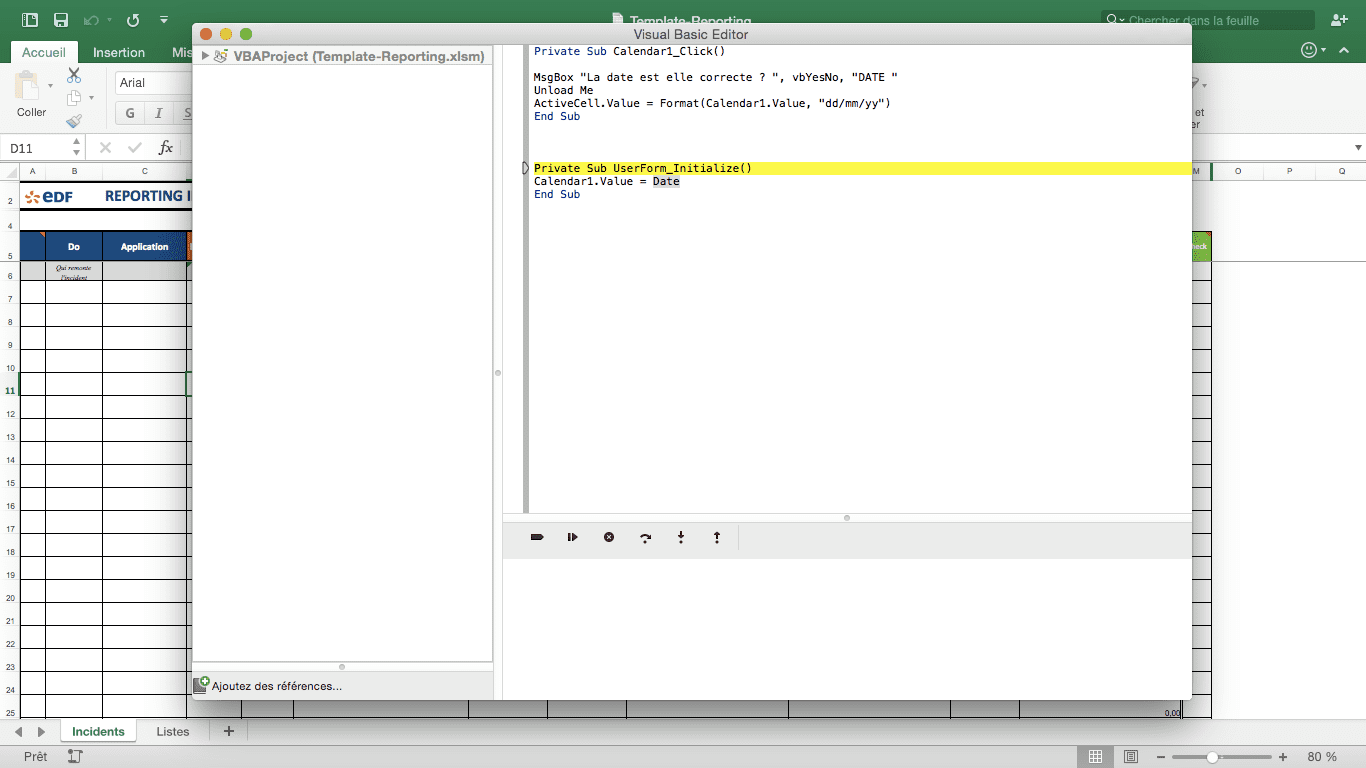Viewport: 1366px width, 768px height.
Task: Click the Step Into debug icon
Action: (681, 538)
